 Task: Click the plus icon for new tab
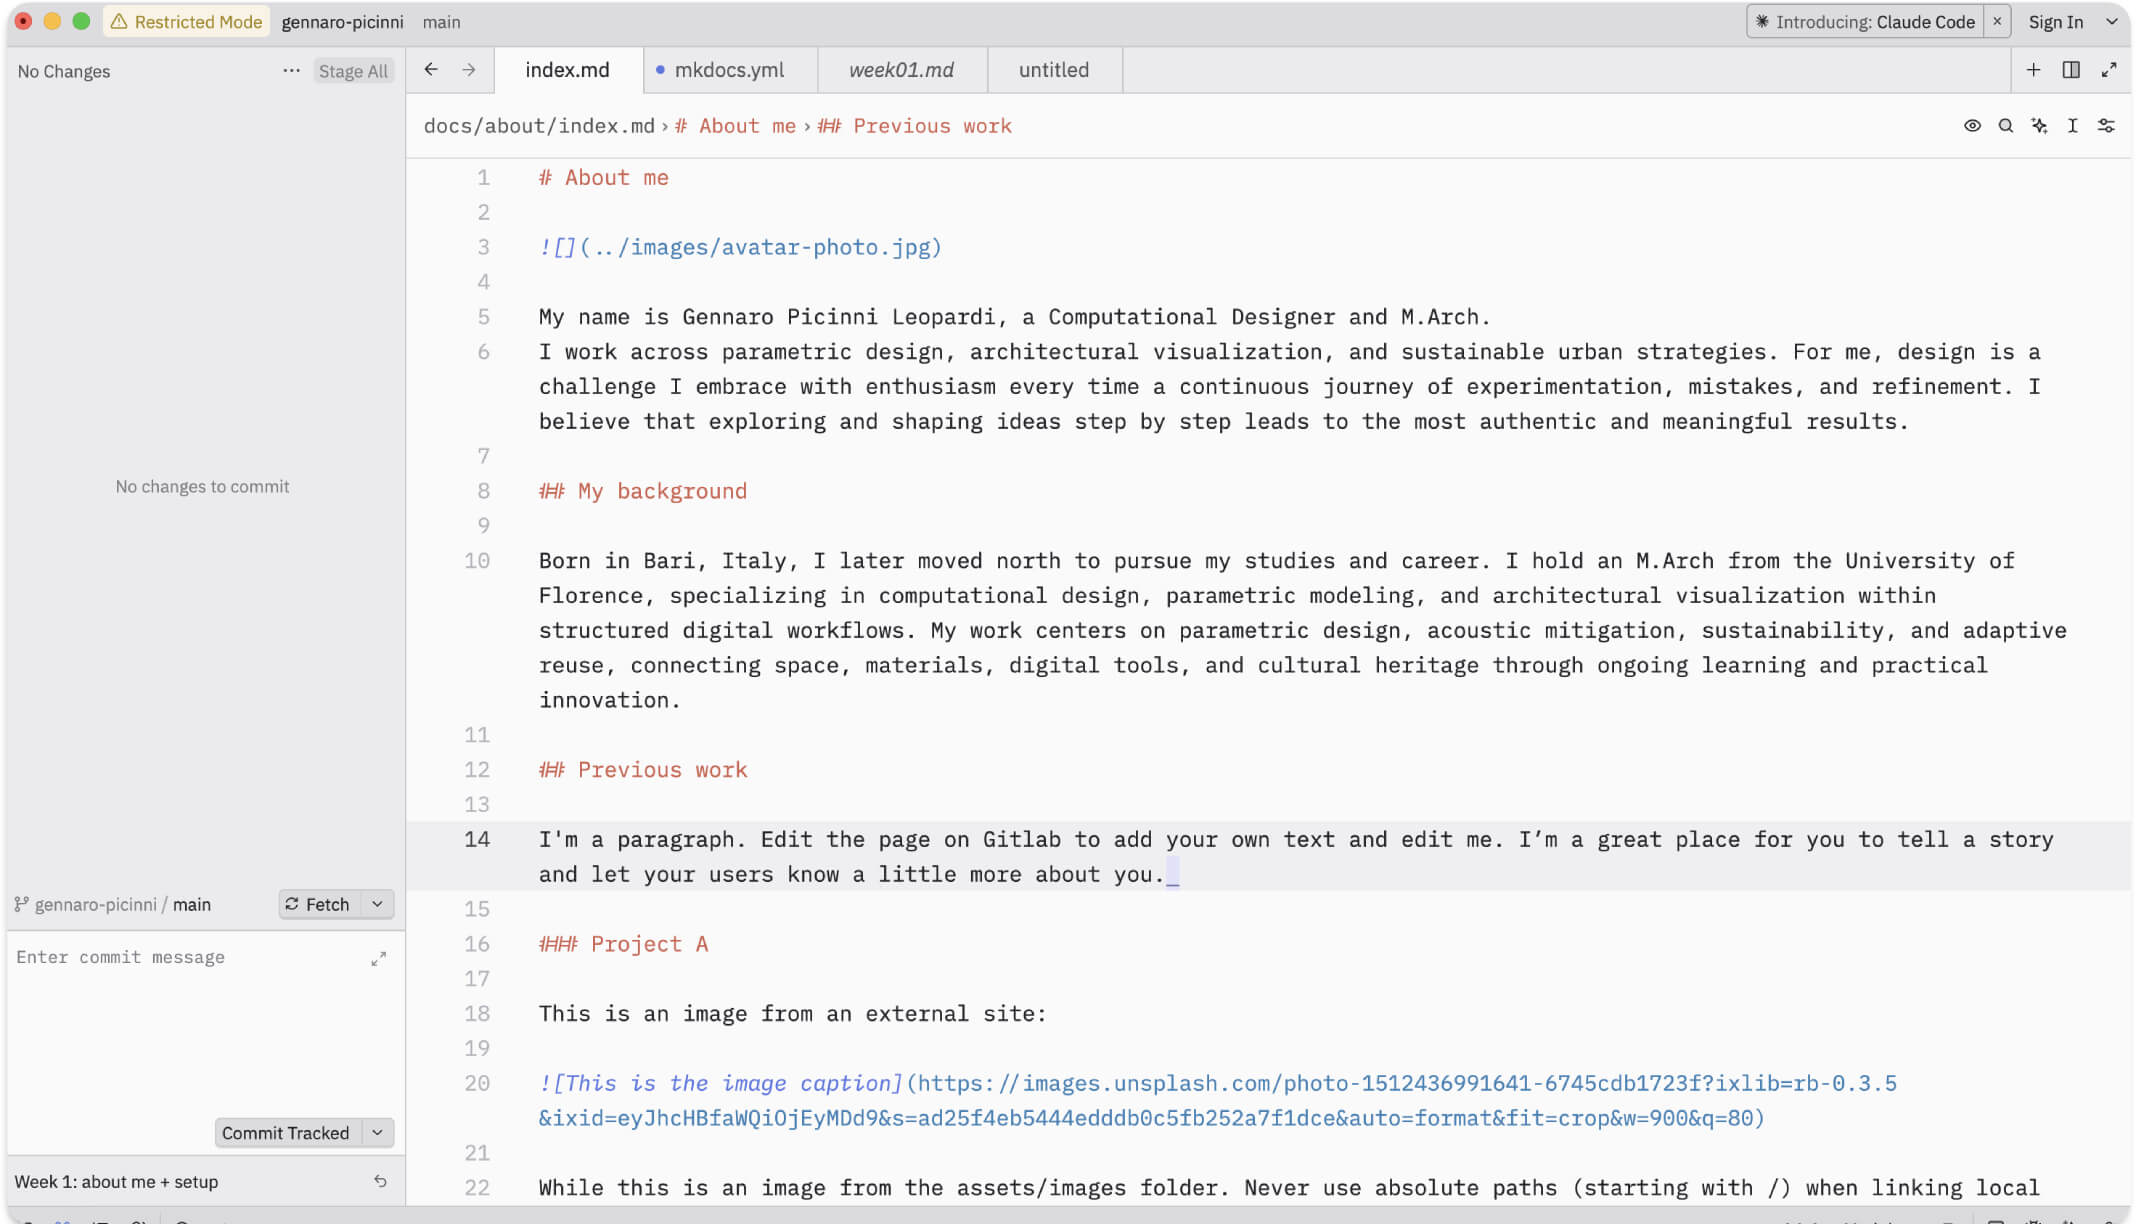pyautogui.click(x=2033, y=70)
